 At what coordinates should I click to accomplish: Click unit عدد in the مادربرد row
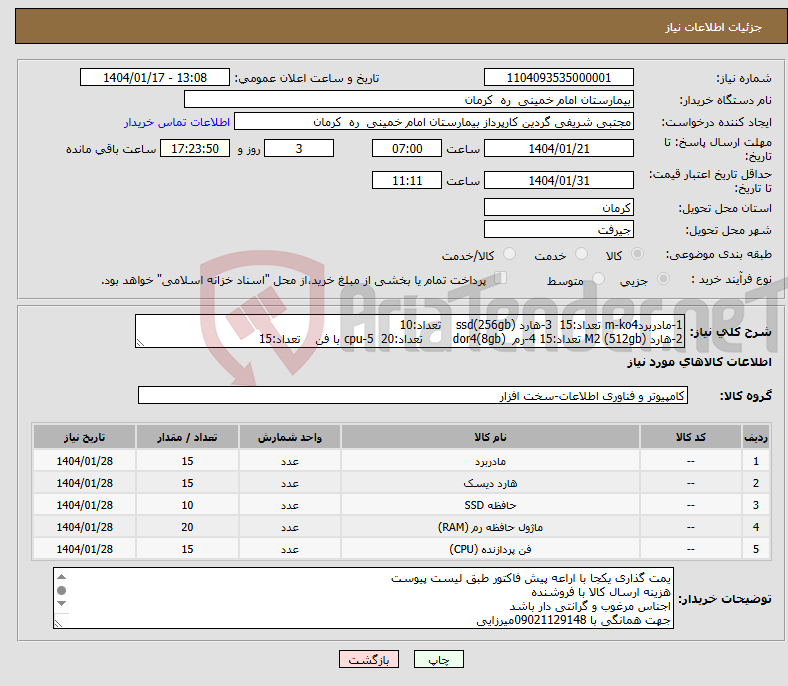click(289, 461)
